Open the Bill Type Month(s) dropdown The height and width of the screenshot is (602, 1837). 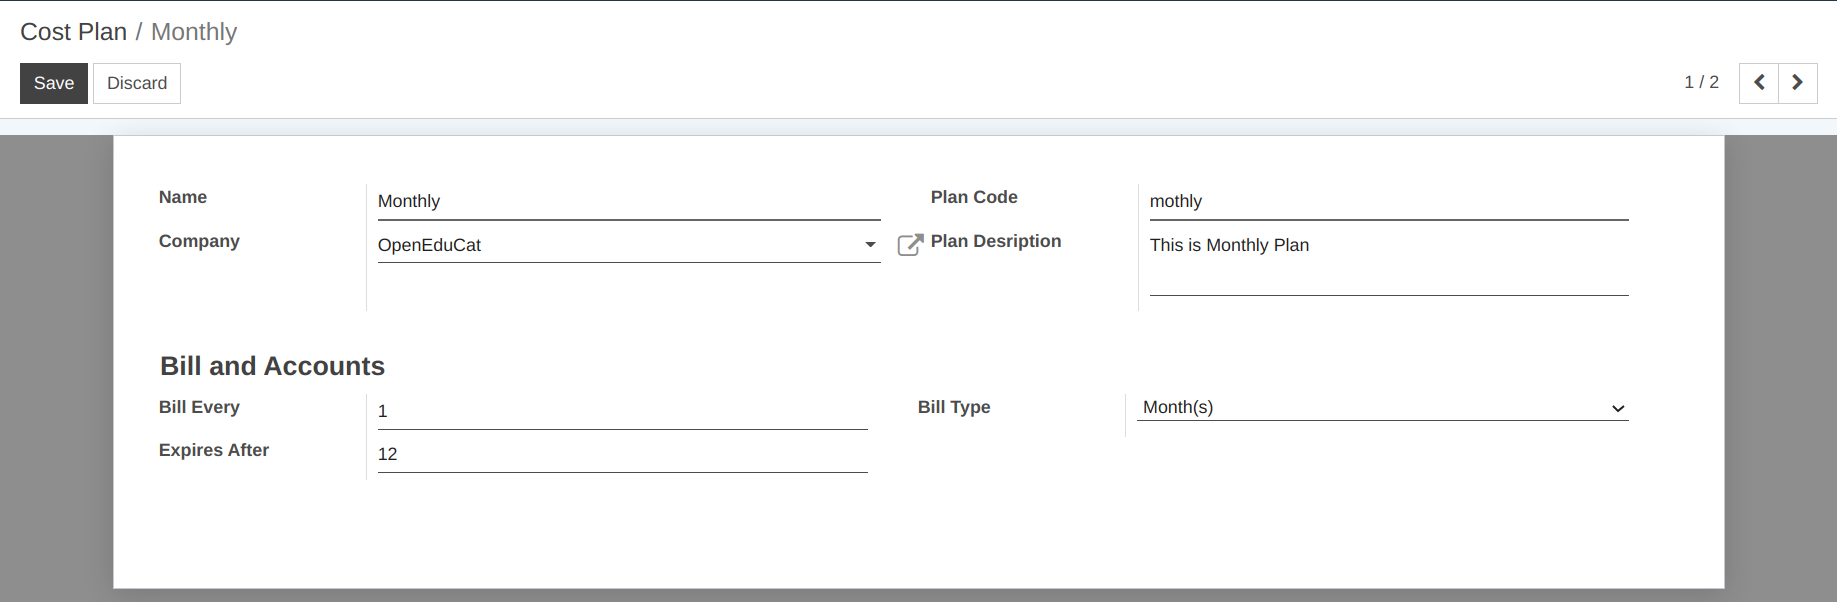click(1383, 407)
